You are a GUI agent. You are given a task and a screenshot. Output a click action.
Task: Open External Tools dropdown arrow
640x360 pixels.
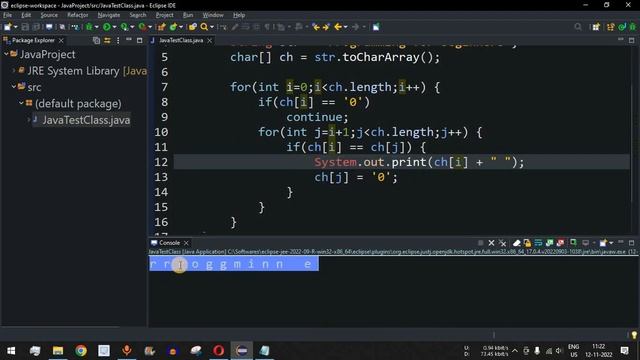[150, 27]
